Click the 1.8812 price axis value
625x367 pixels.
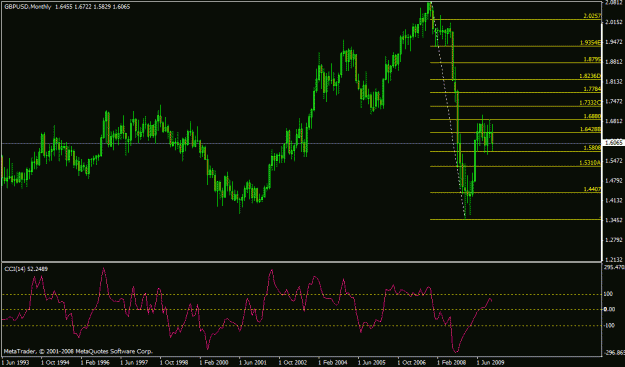point(614,62)
